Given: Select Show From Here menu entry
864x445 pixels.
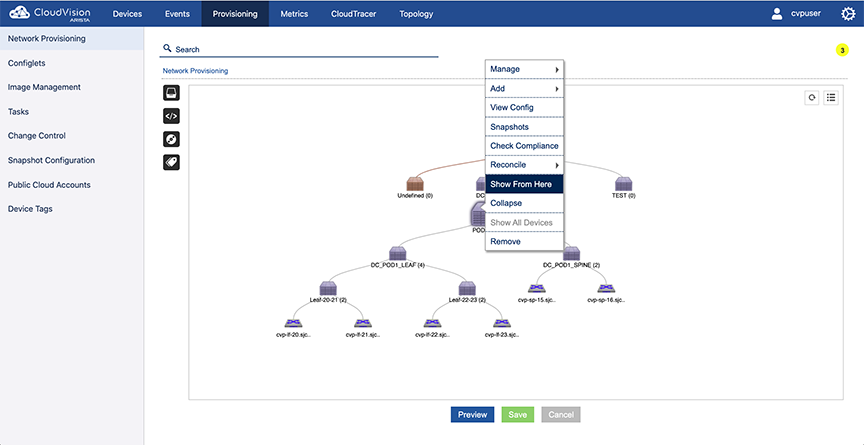Looking at the screenshot, I should pos(524,184).
